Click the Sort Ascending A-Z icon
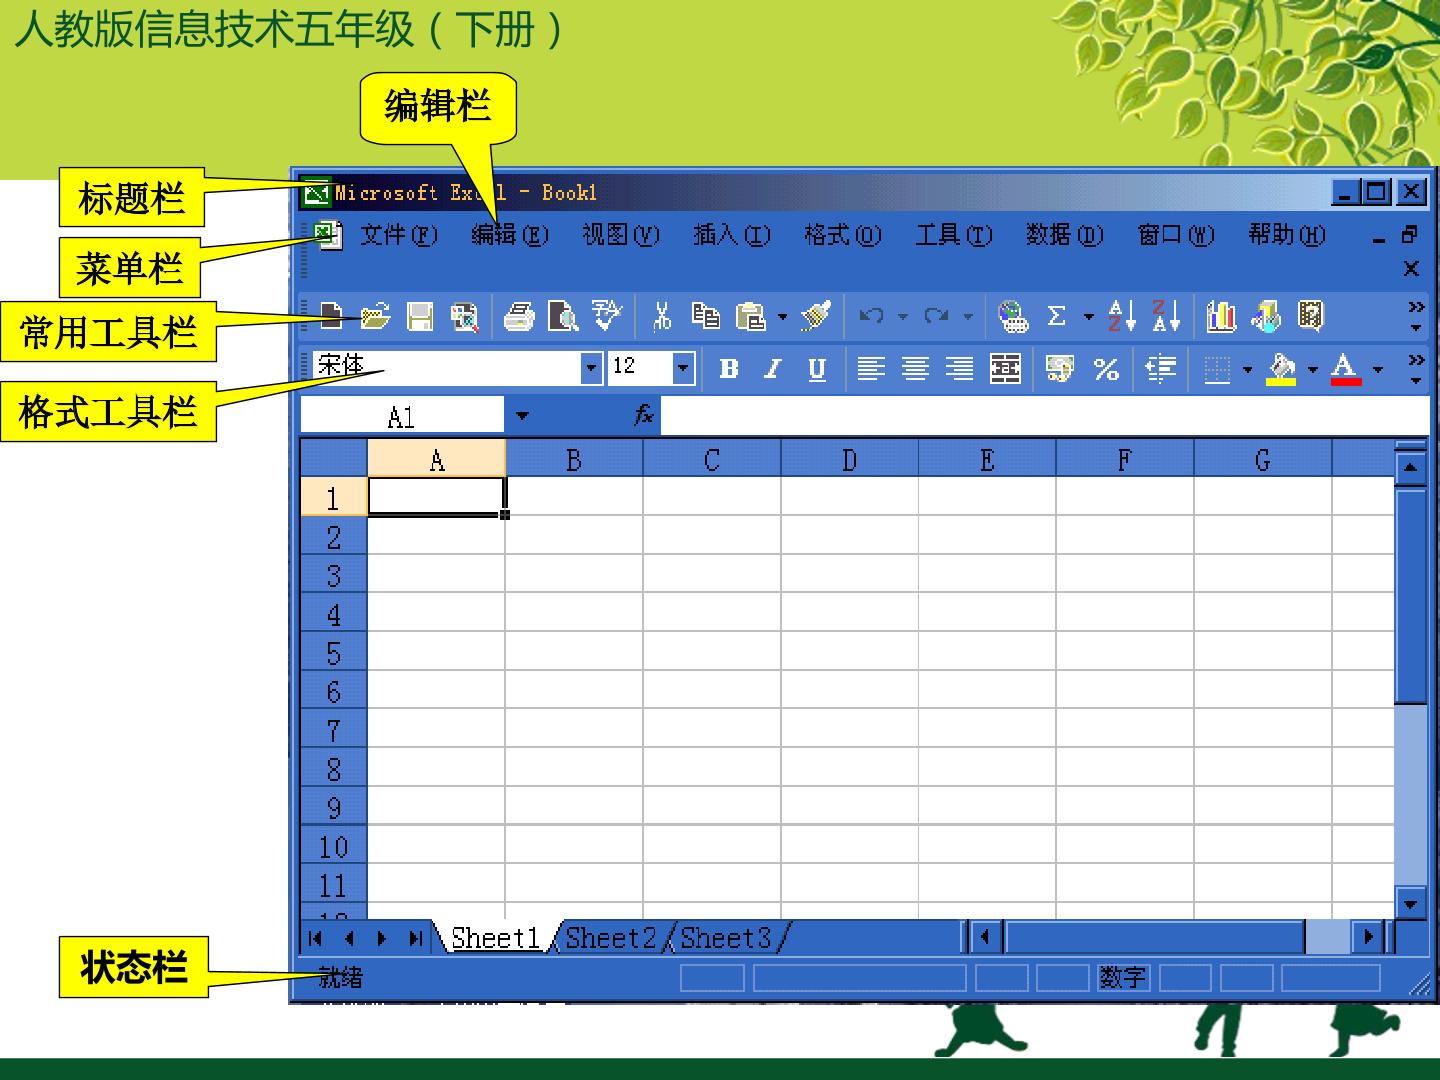Screen dimensions: 1440x1080 coord(1122,316)
